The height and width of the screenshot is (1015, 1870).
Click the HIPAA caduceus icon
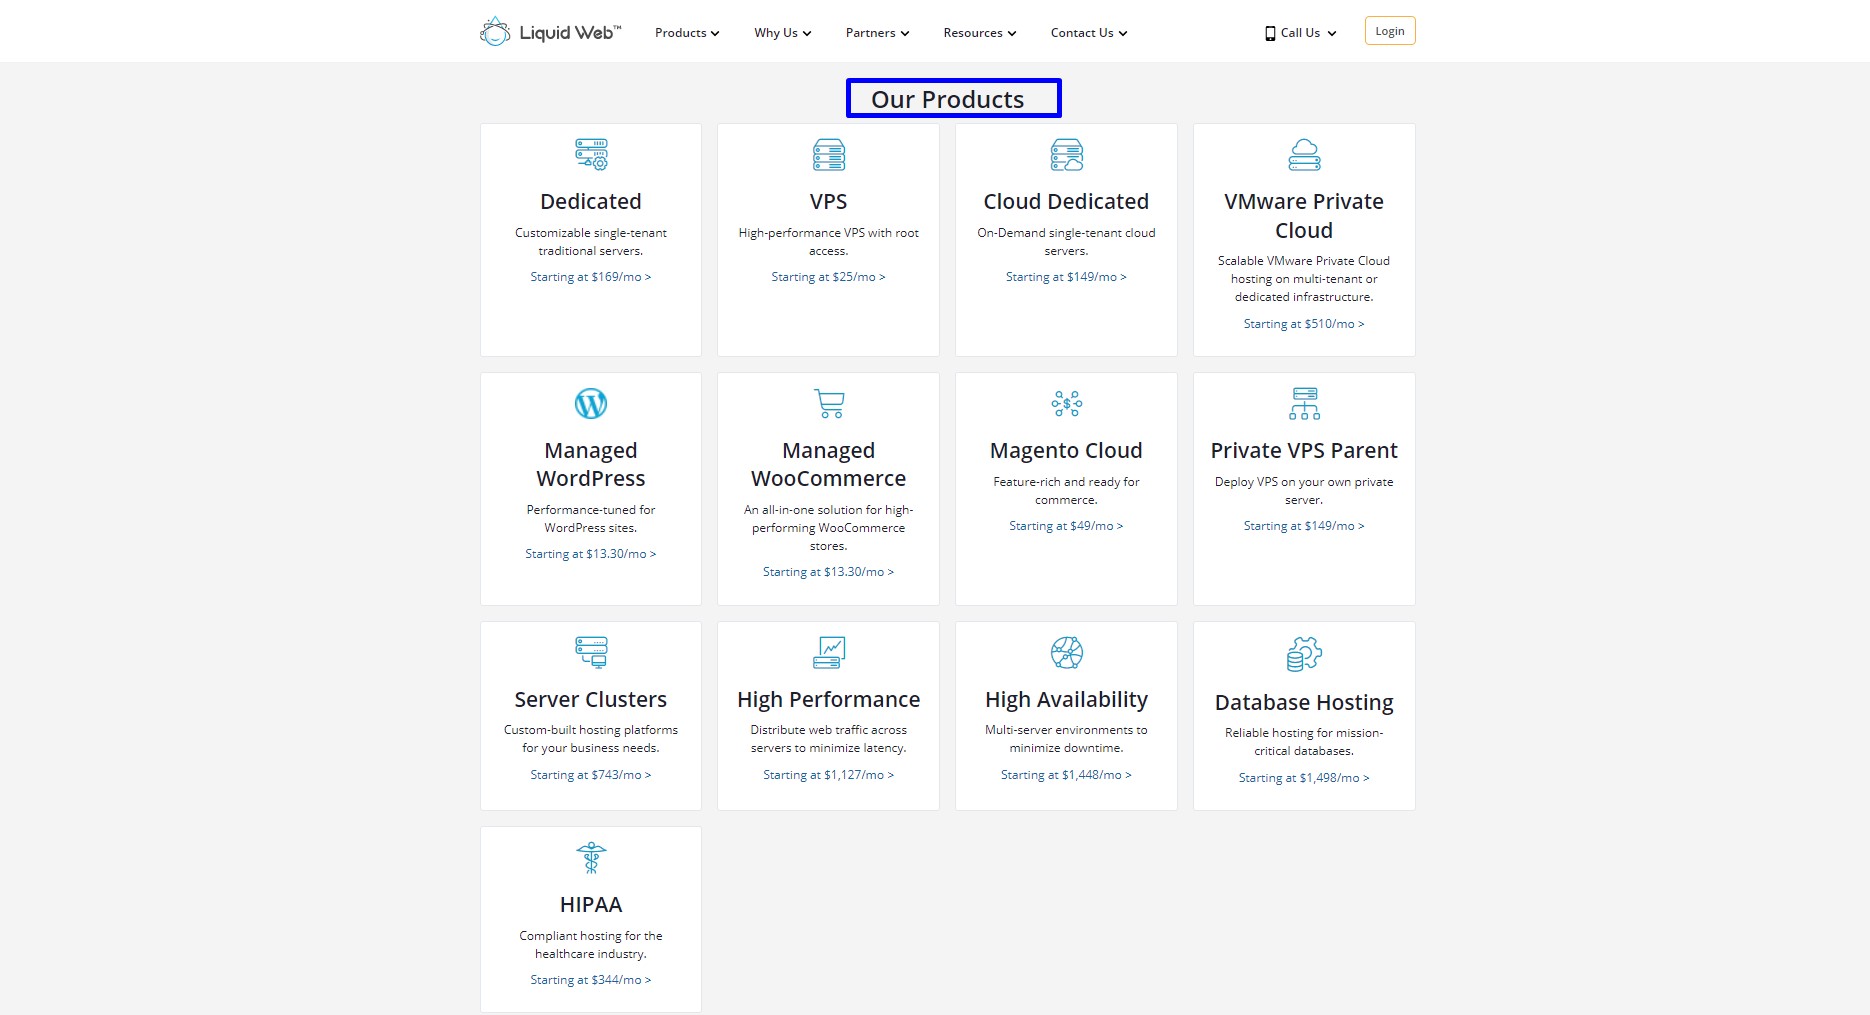(591, 857)
